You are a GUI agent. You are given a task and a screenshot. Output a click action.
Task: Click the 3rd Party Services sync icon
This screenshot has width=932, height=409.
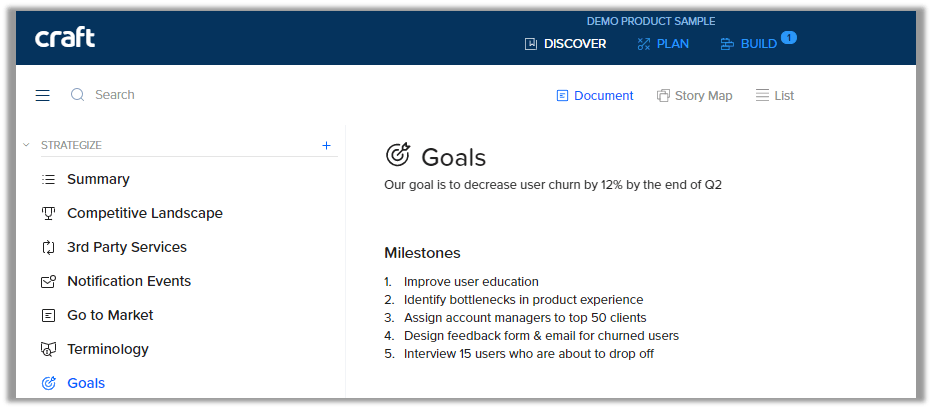click(48, 247)
